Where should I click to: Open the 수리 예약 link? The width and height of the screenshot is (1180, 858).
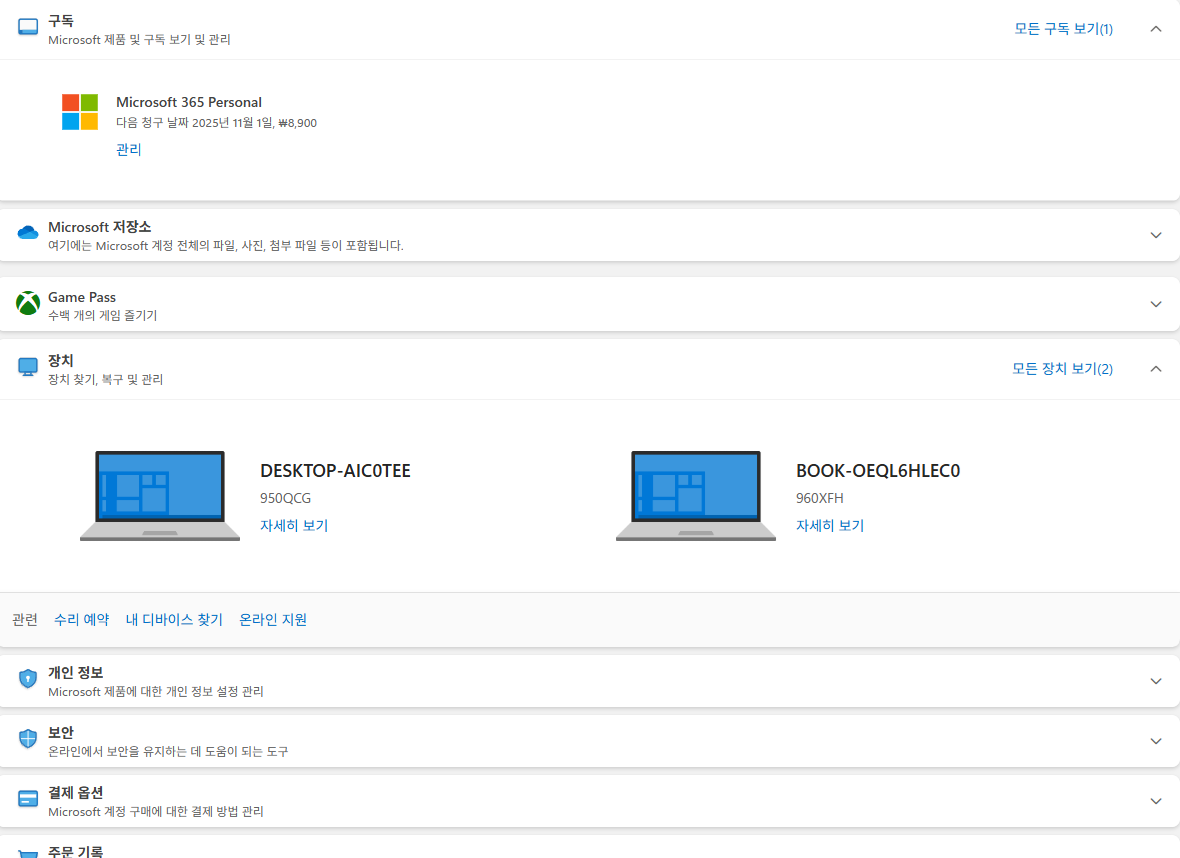pos(81,619)
